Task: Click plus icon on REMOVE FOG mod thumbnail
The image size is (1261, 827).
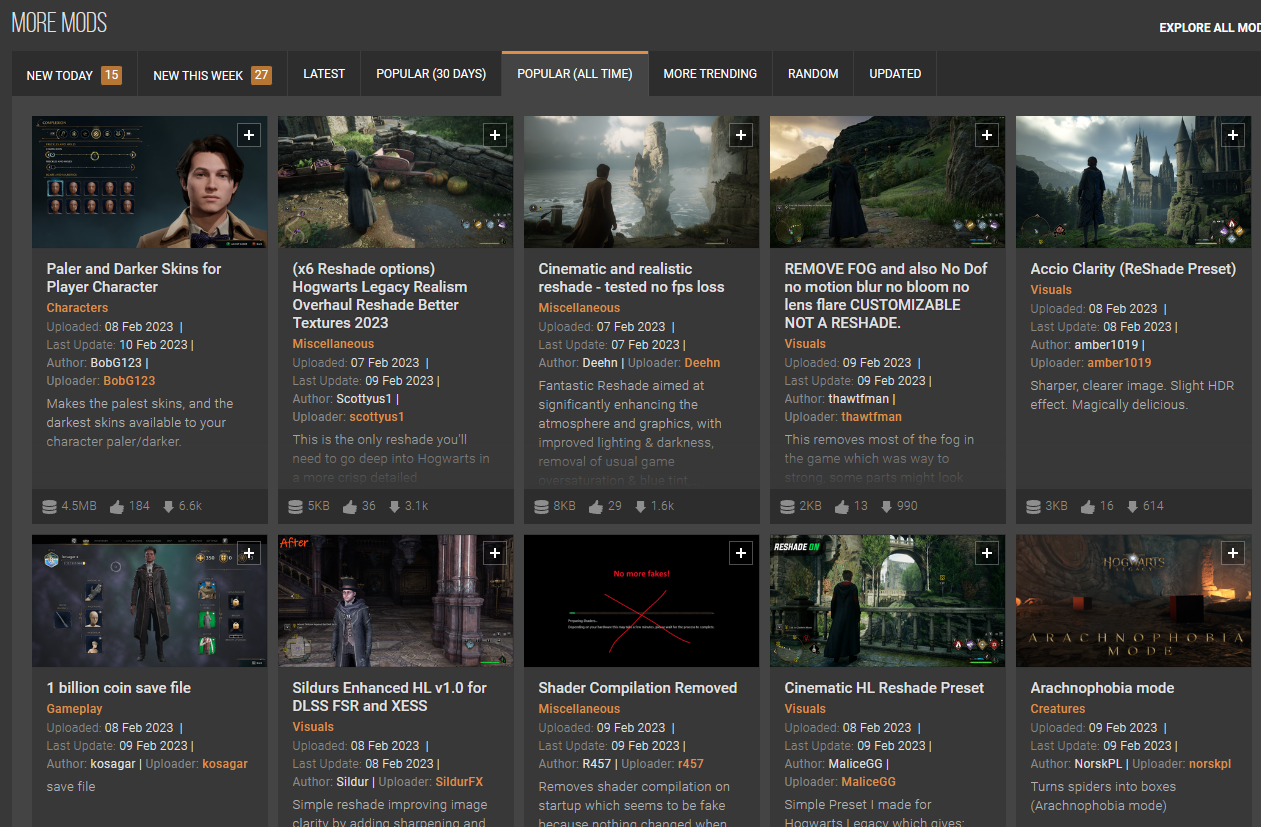Action: click(x=987, y=135)
